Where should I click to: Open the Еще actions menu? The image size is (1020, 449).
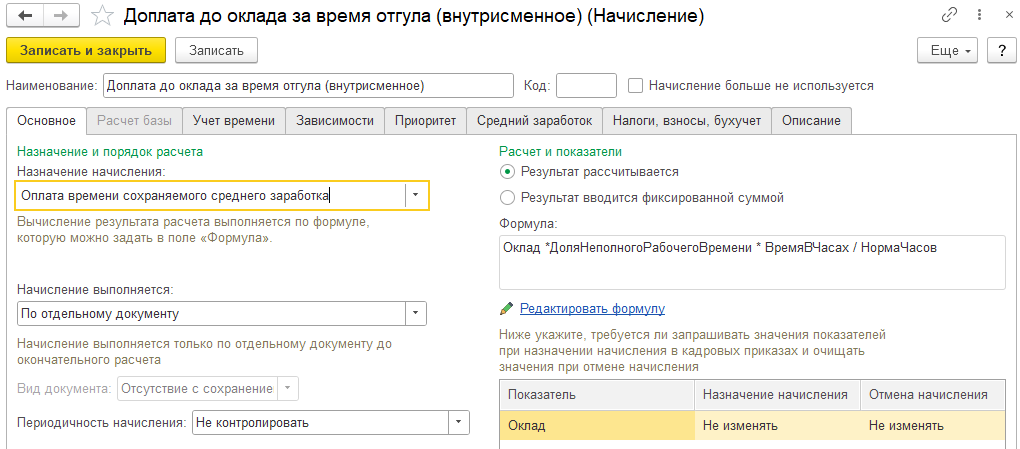tap(947, 50)
